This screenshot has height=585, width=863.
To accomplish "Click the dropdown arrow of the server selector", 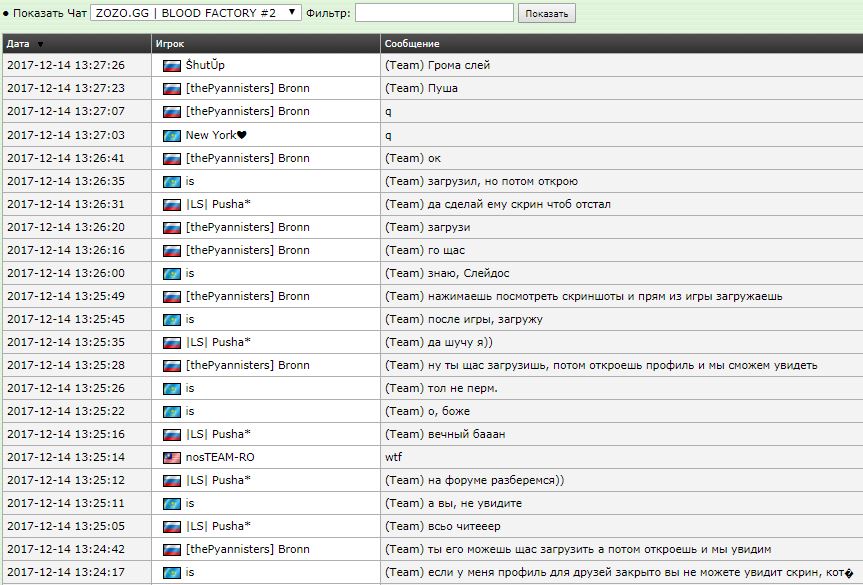I will click(291, 13).
